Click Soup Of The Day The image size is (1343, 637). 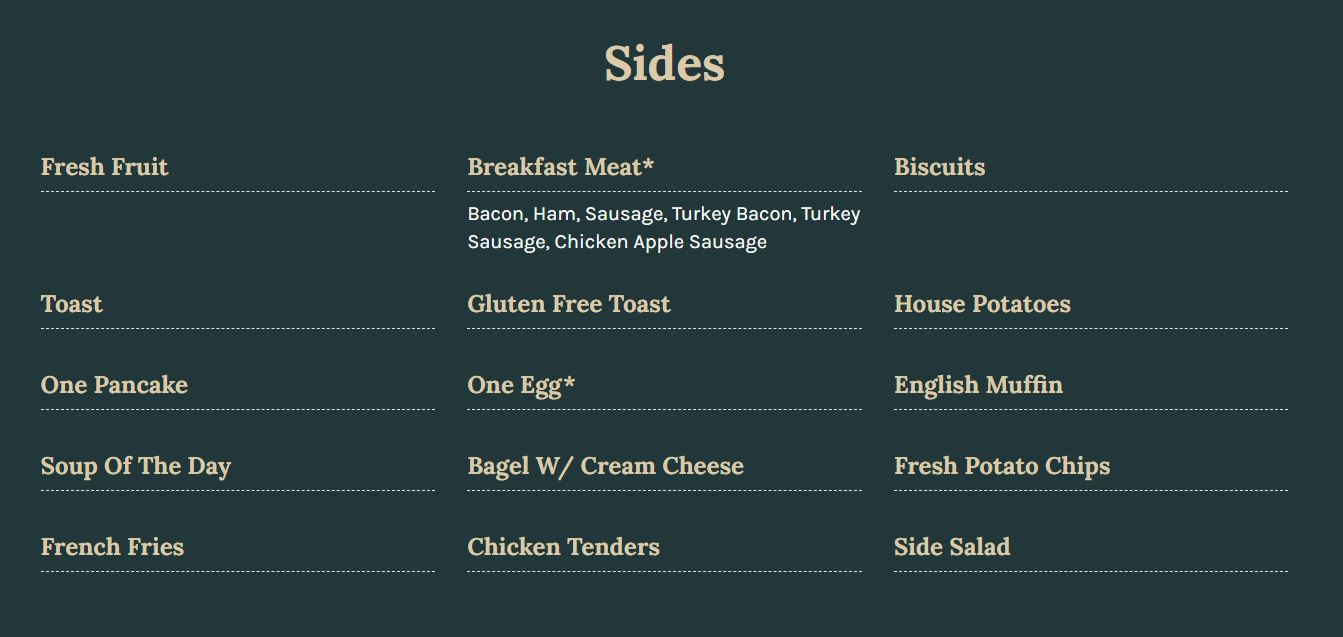point(136,466)
